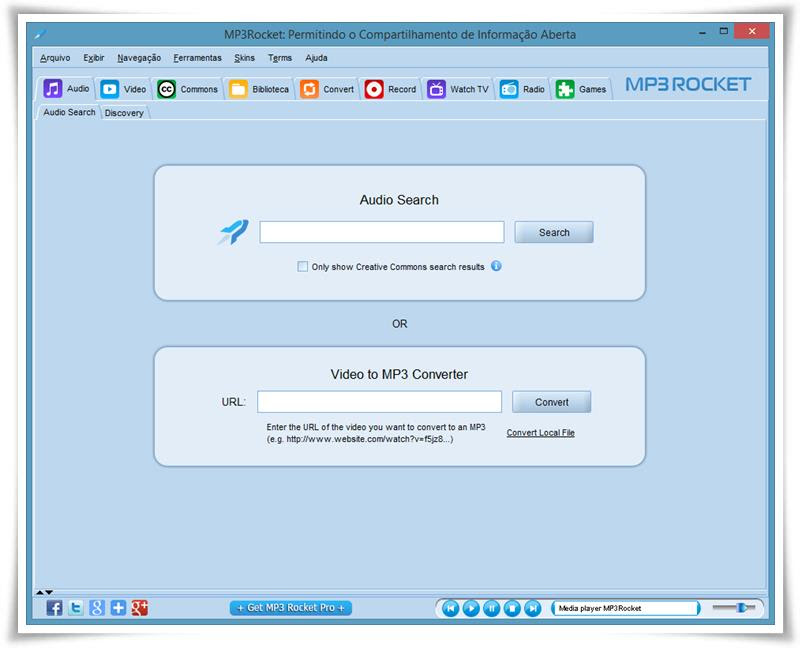Open the Terms menu

pyautogui.click(x=280, y=58)
